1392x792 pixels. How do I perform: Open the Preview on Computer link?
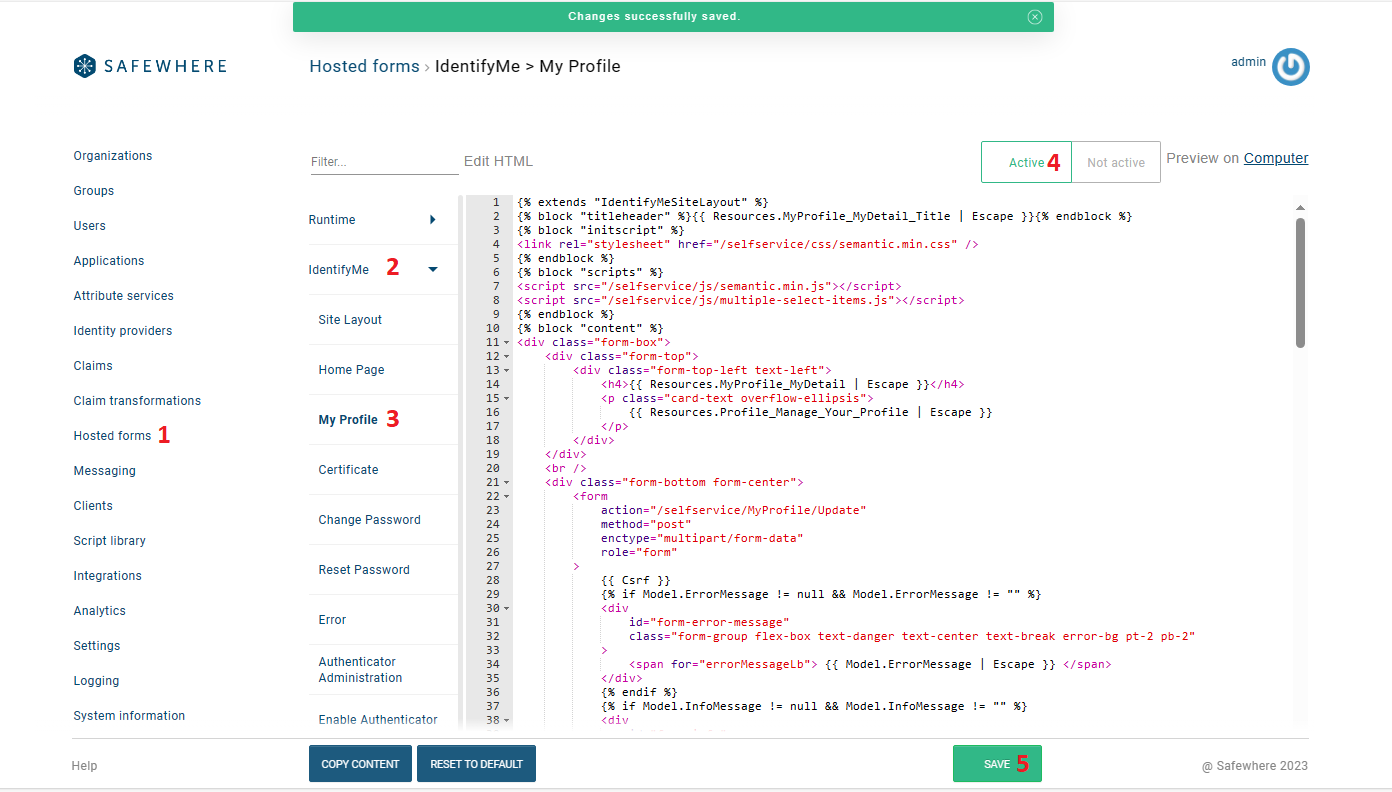(1275, 158)
